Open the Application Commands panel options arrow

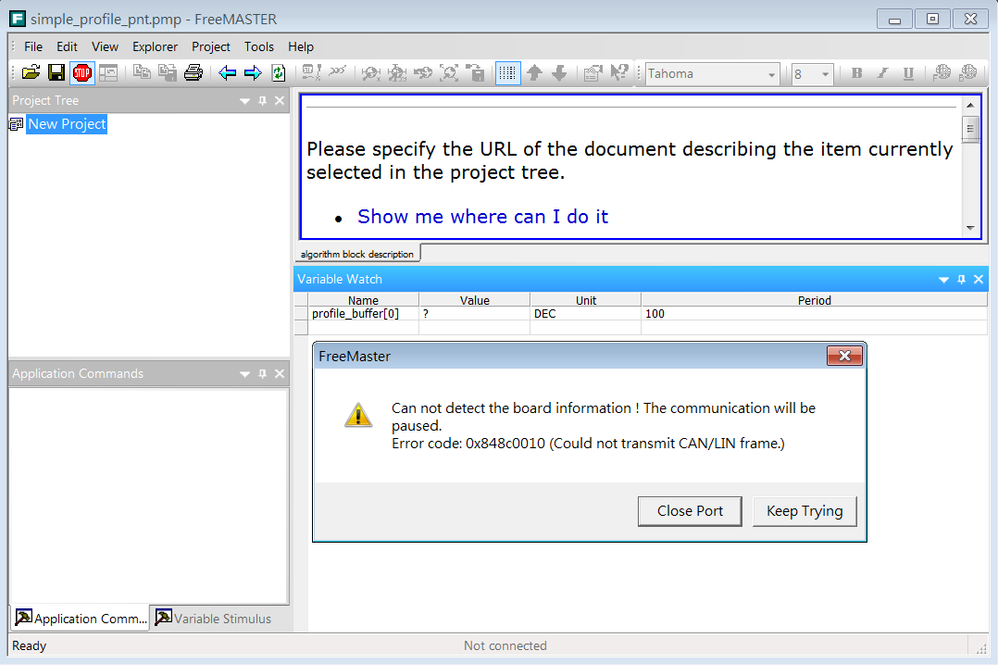pyautogui.click(x=244, y=374)
